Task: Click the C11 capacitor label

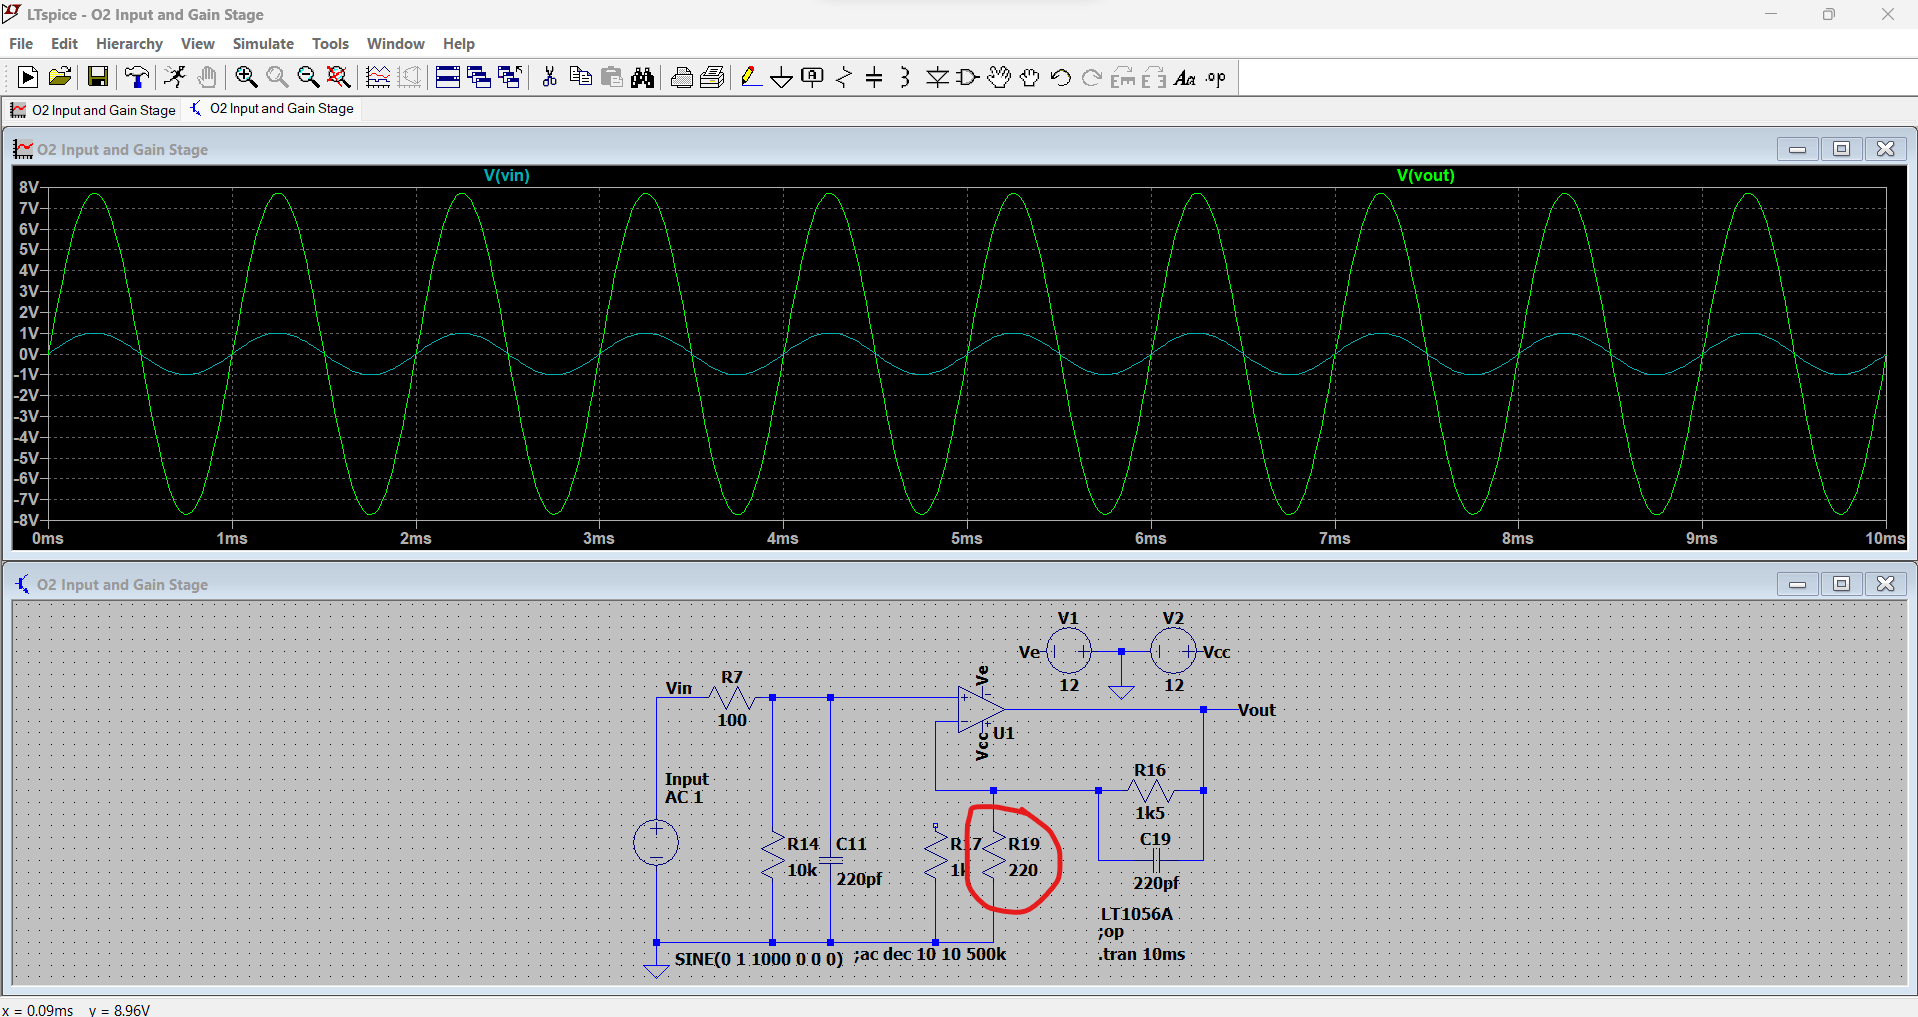Action: coord(851,844)
